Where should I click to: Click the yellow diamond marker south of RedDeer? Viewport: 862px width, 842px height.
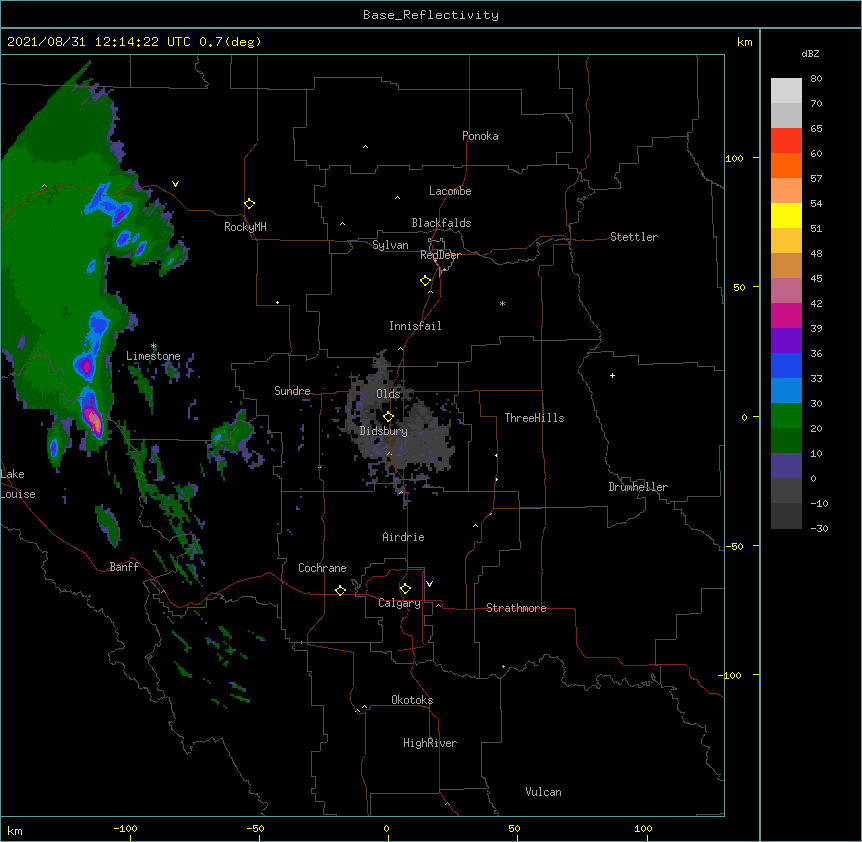click(426, 281)
